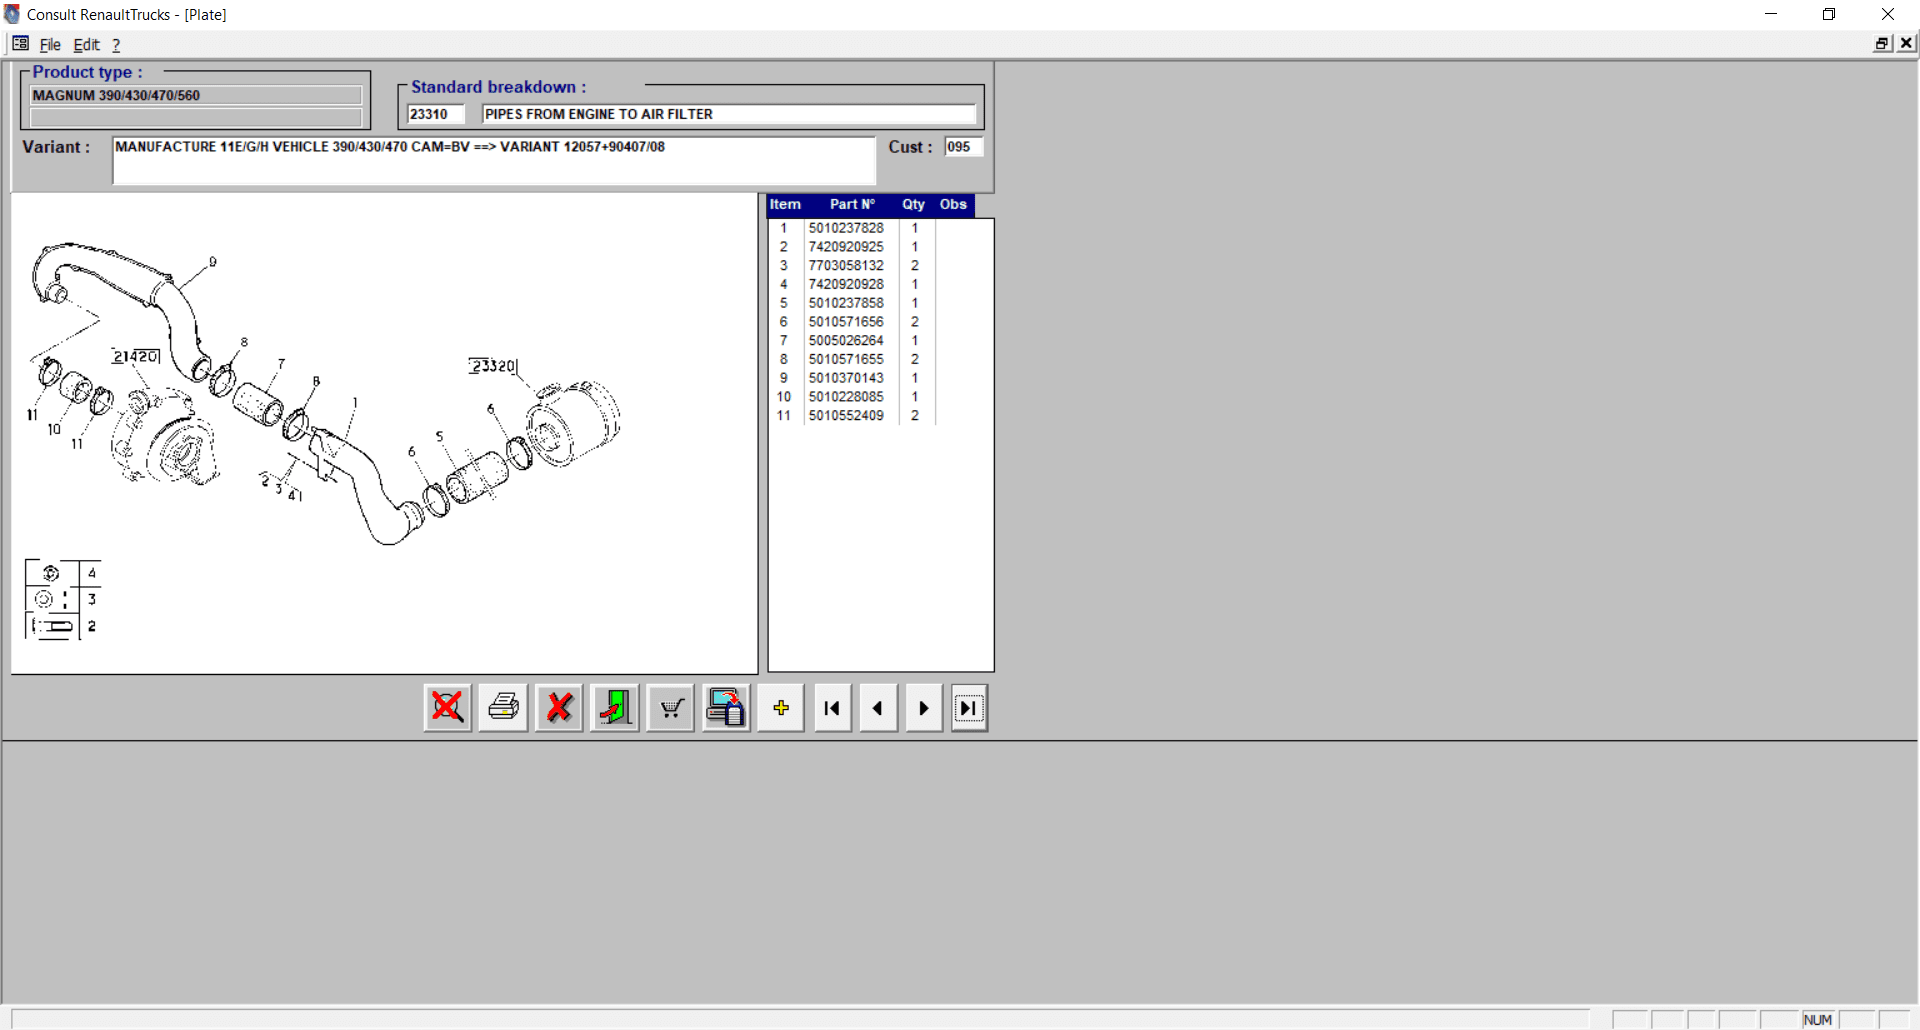Print the plate using printer icon
This screenshot has height=1030, width=1920.
coord(503,708)
